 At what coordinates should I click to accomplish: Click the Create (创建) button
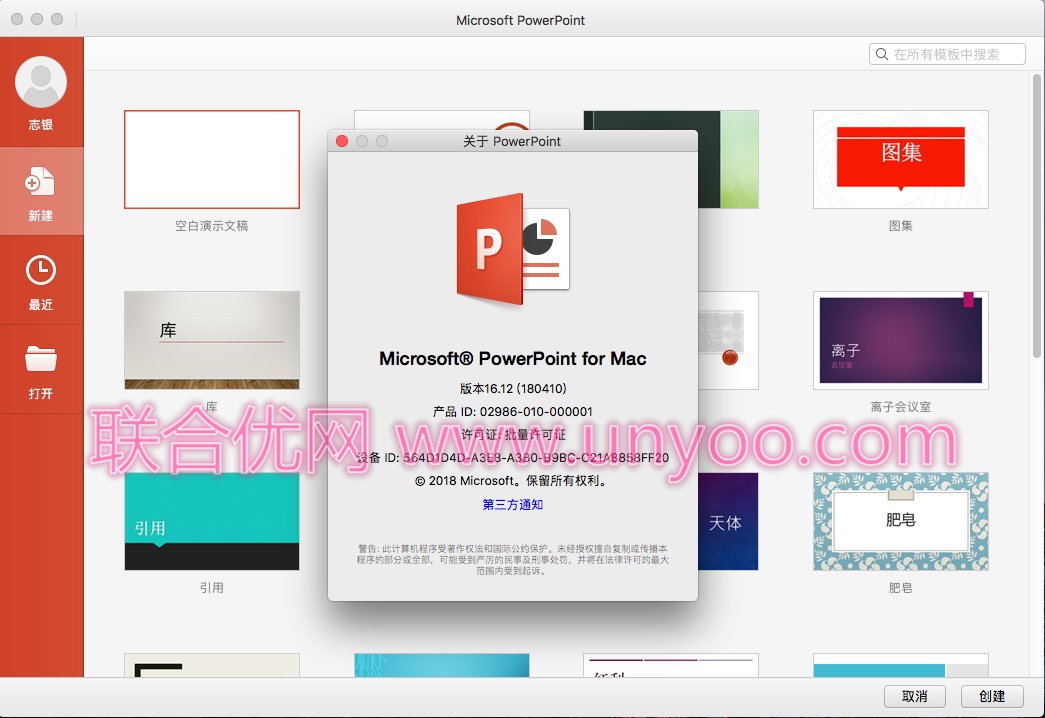(x=992, y=696)
